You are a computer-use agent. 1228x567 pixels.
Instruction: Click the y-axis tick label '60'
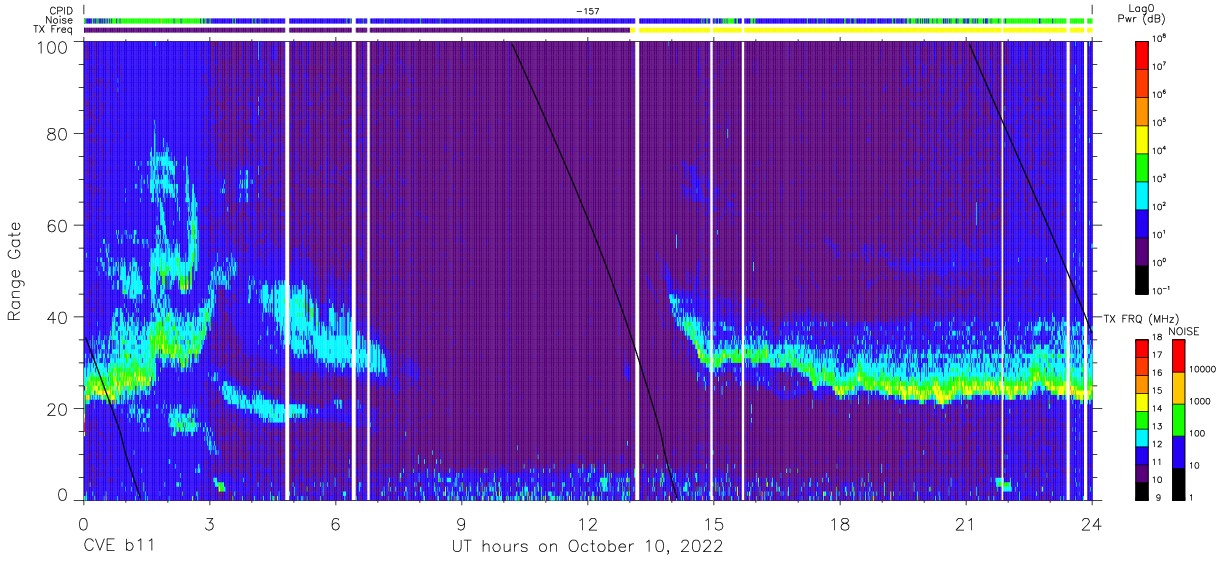(x=56, y=226)
